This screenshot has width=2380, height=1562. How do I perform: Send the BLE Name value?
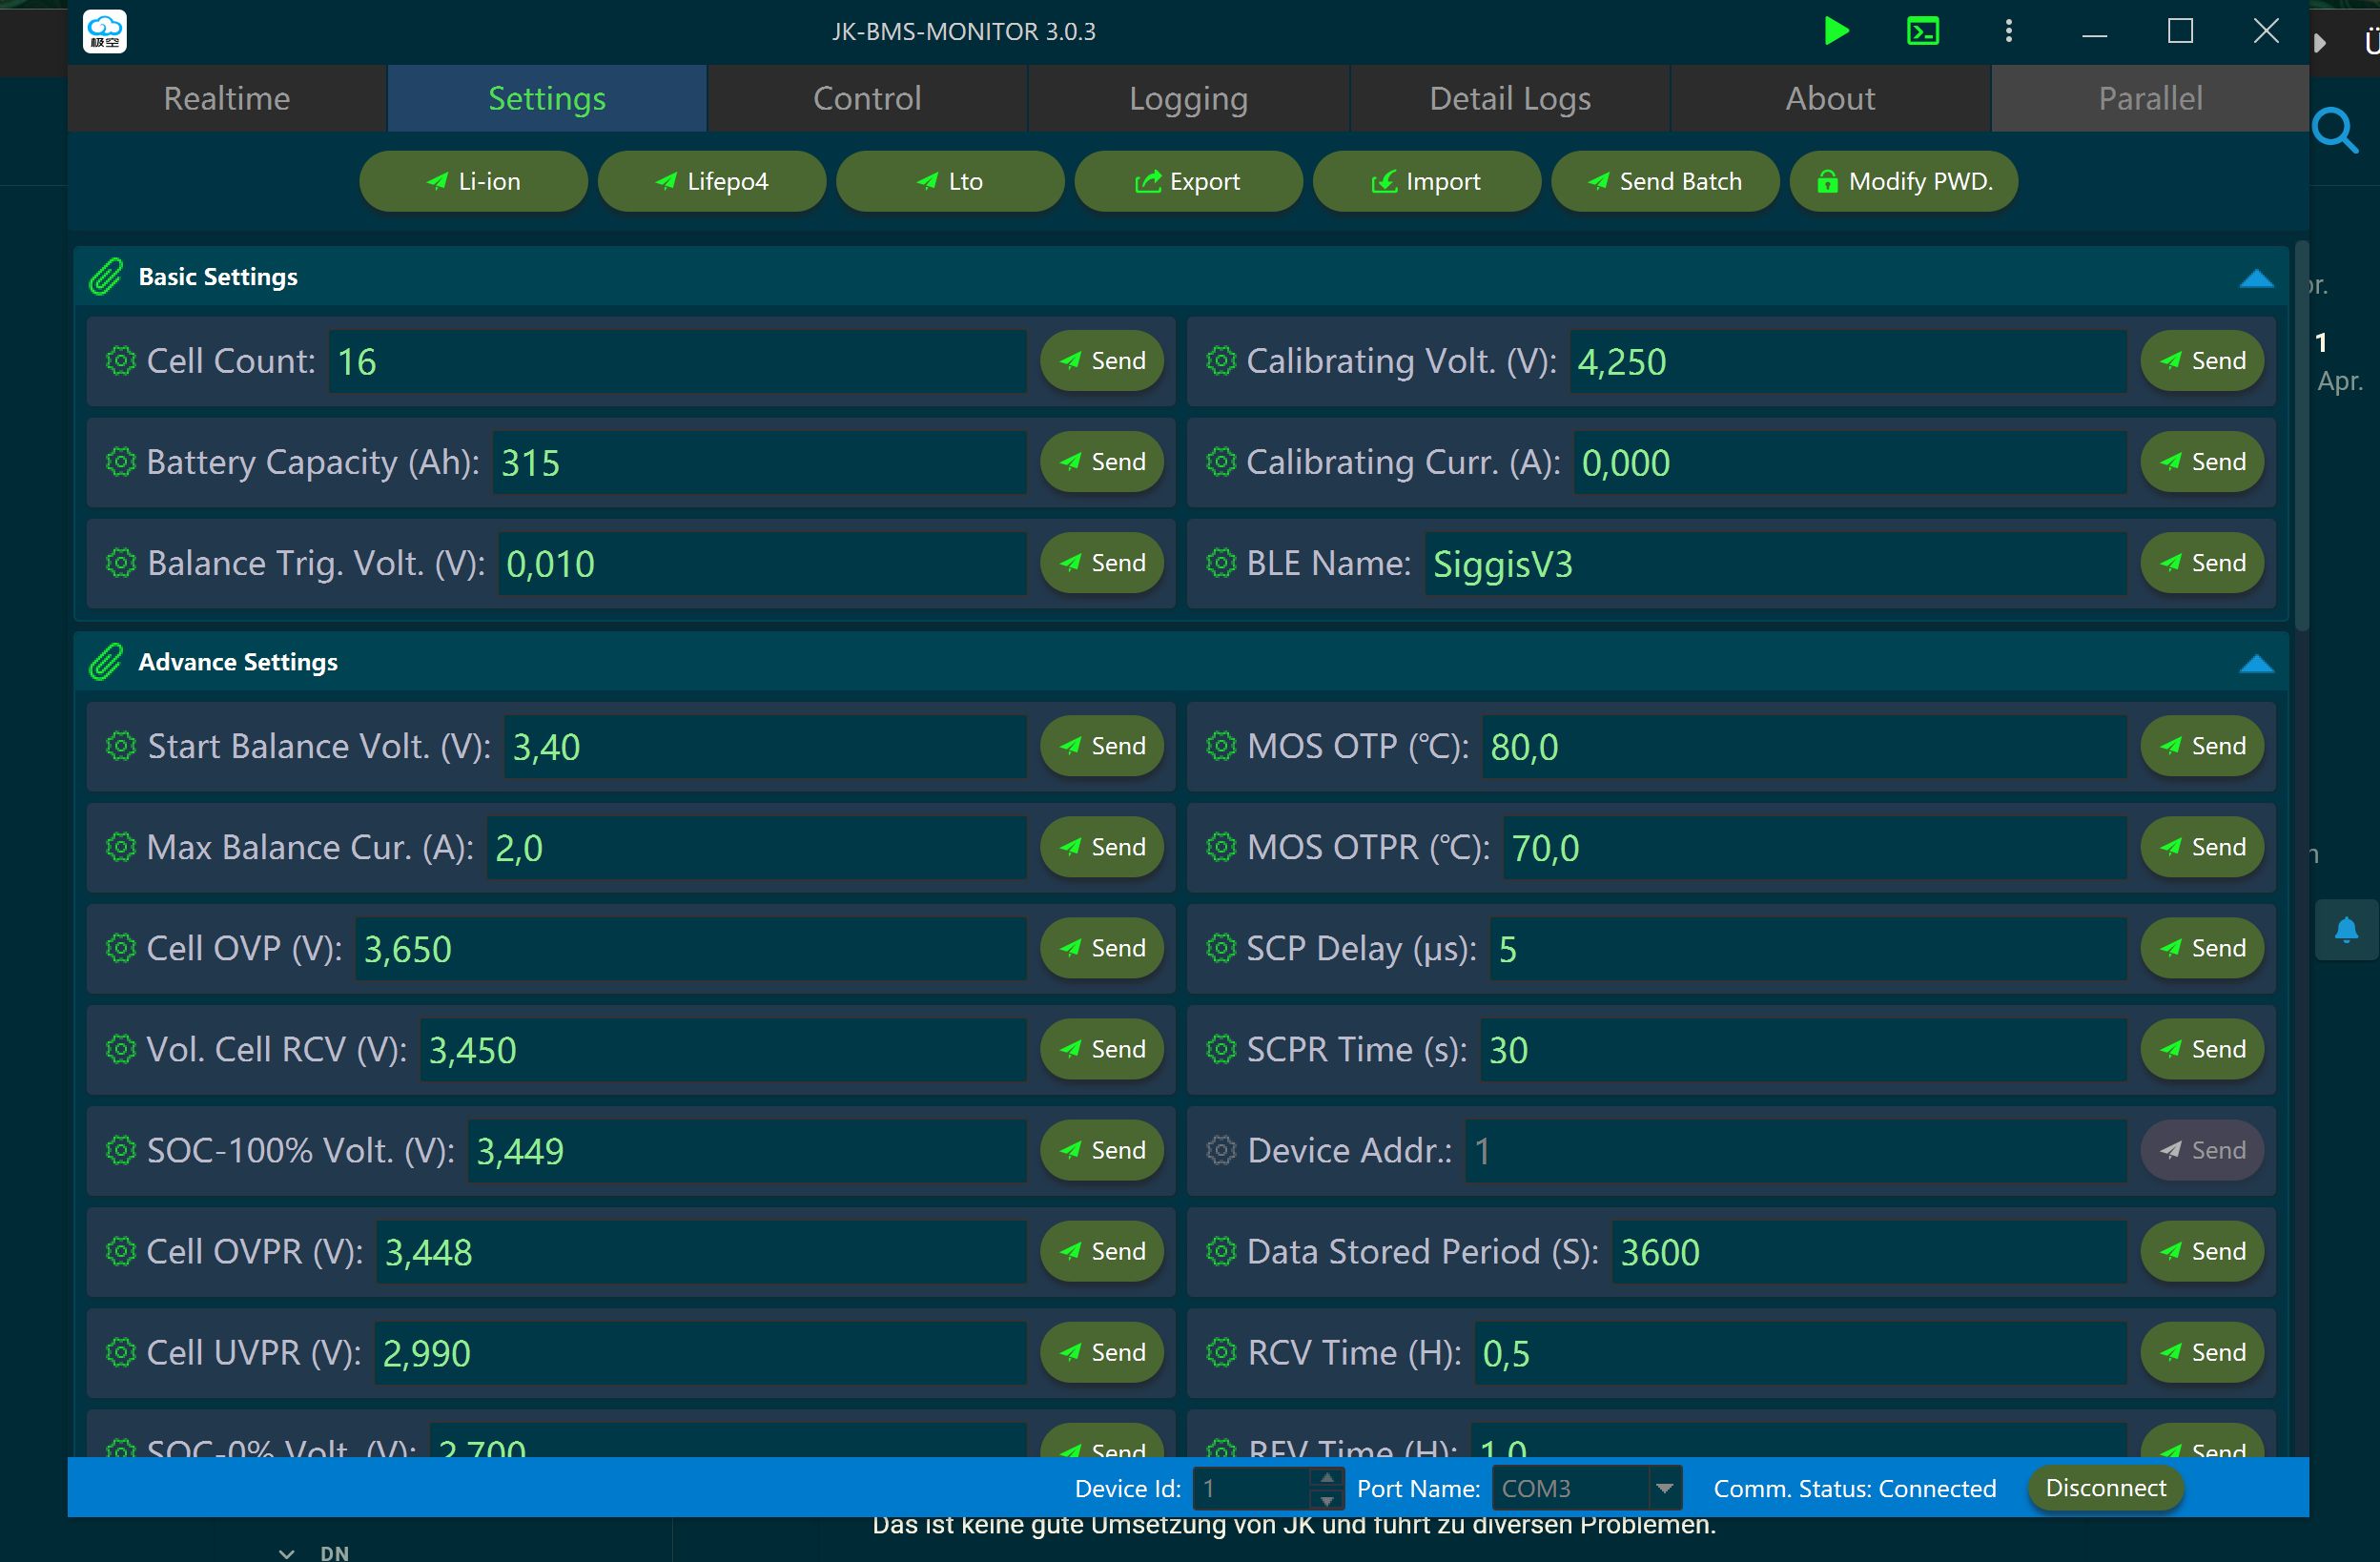pos(2202,562)
